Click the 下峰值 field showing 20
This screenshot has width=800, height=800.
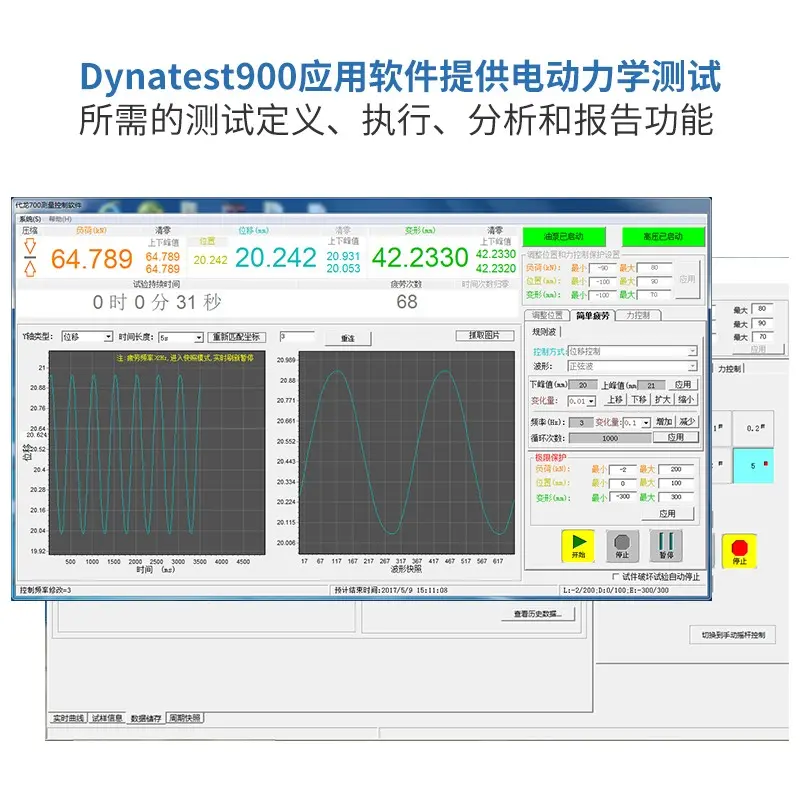coord(583,385)
